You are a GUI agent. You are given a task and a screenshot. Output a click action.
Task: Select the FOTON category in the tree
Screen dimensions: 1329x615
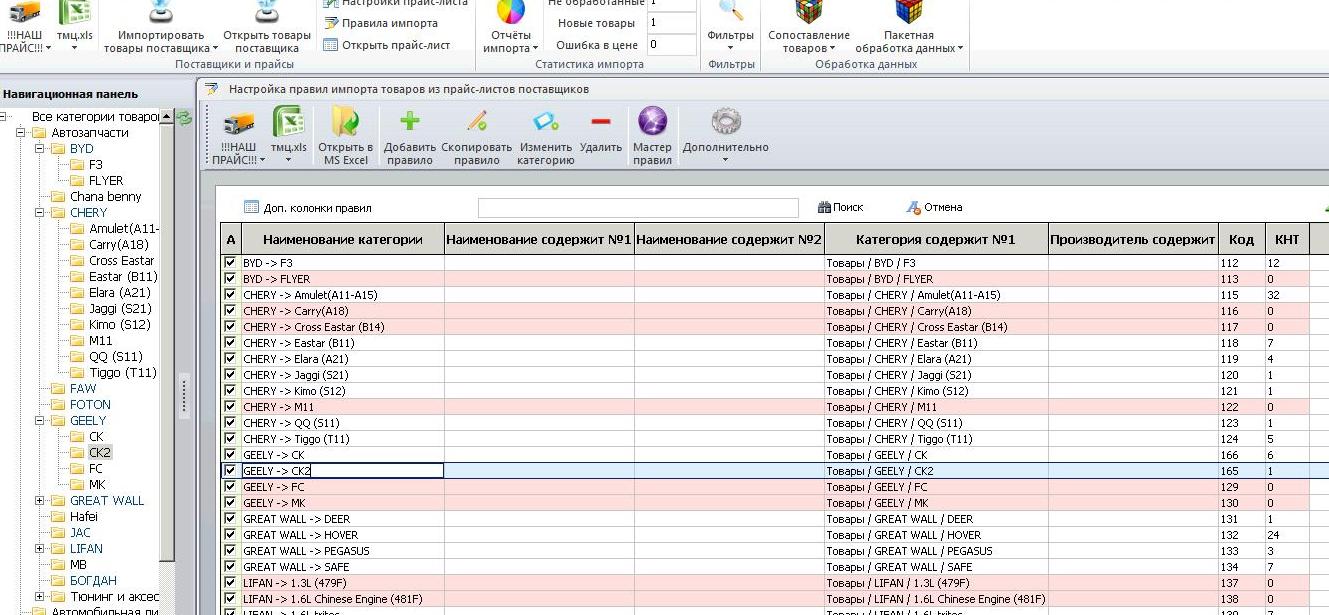pyautogui.click(x=90, y=405)
